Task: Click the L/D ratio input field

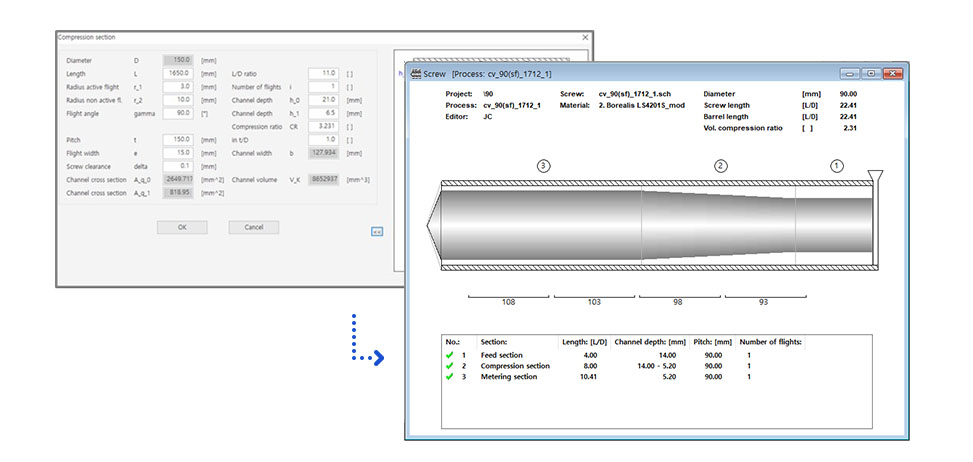Action: (x=324, y=73)
